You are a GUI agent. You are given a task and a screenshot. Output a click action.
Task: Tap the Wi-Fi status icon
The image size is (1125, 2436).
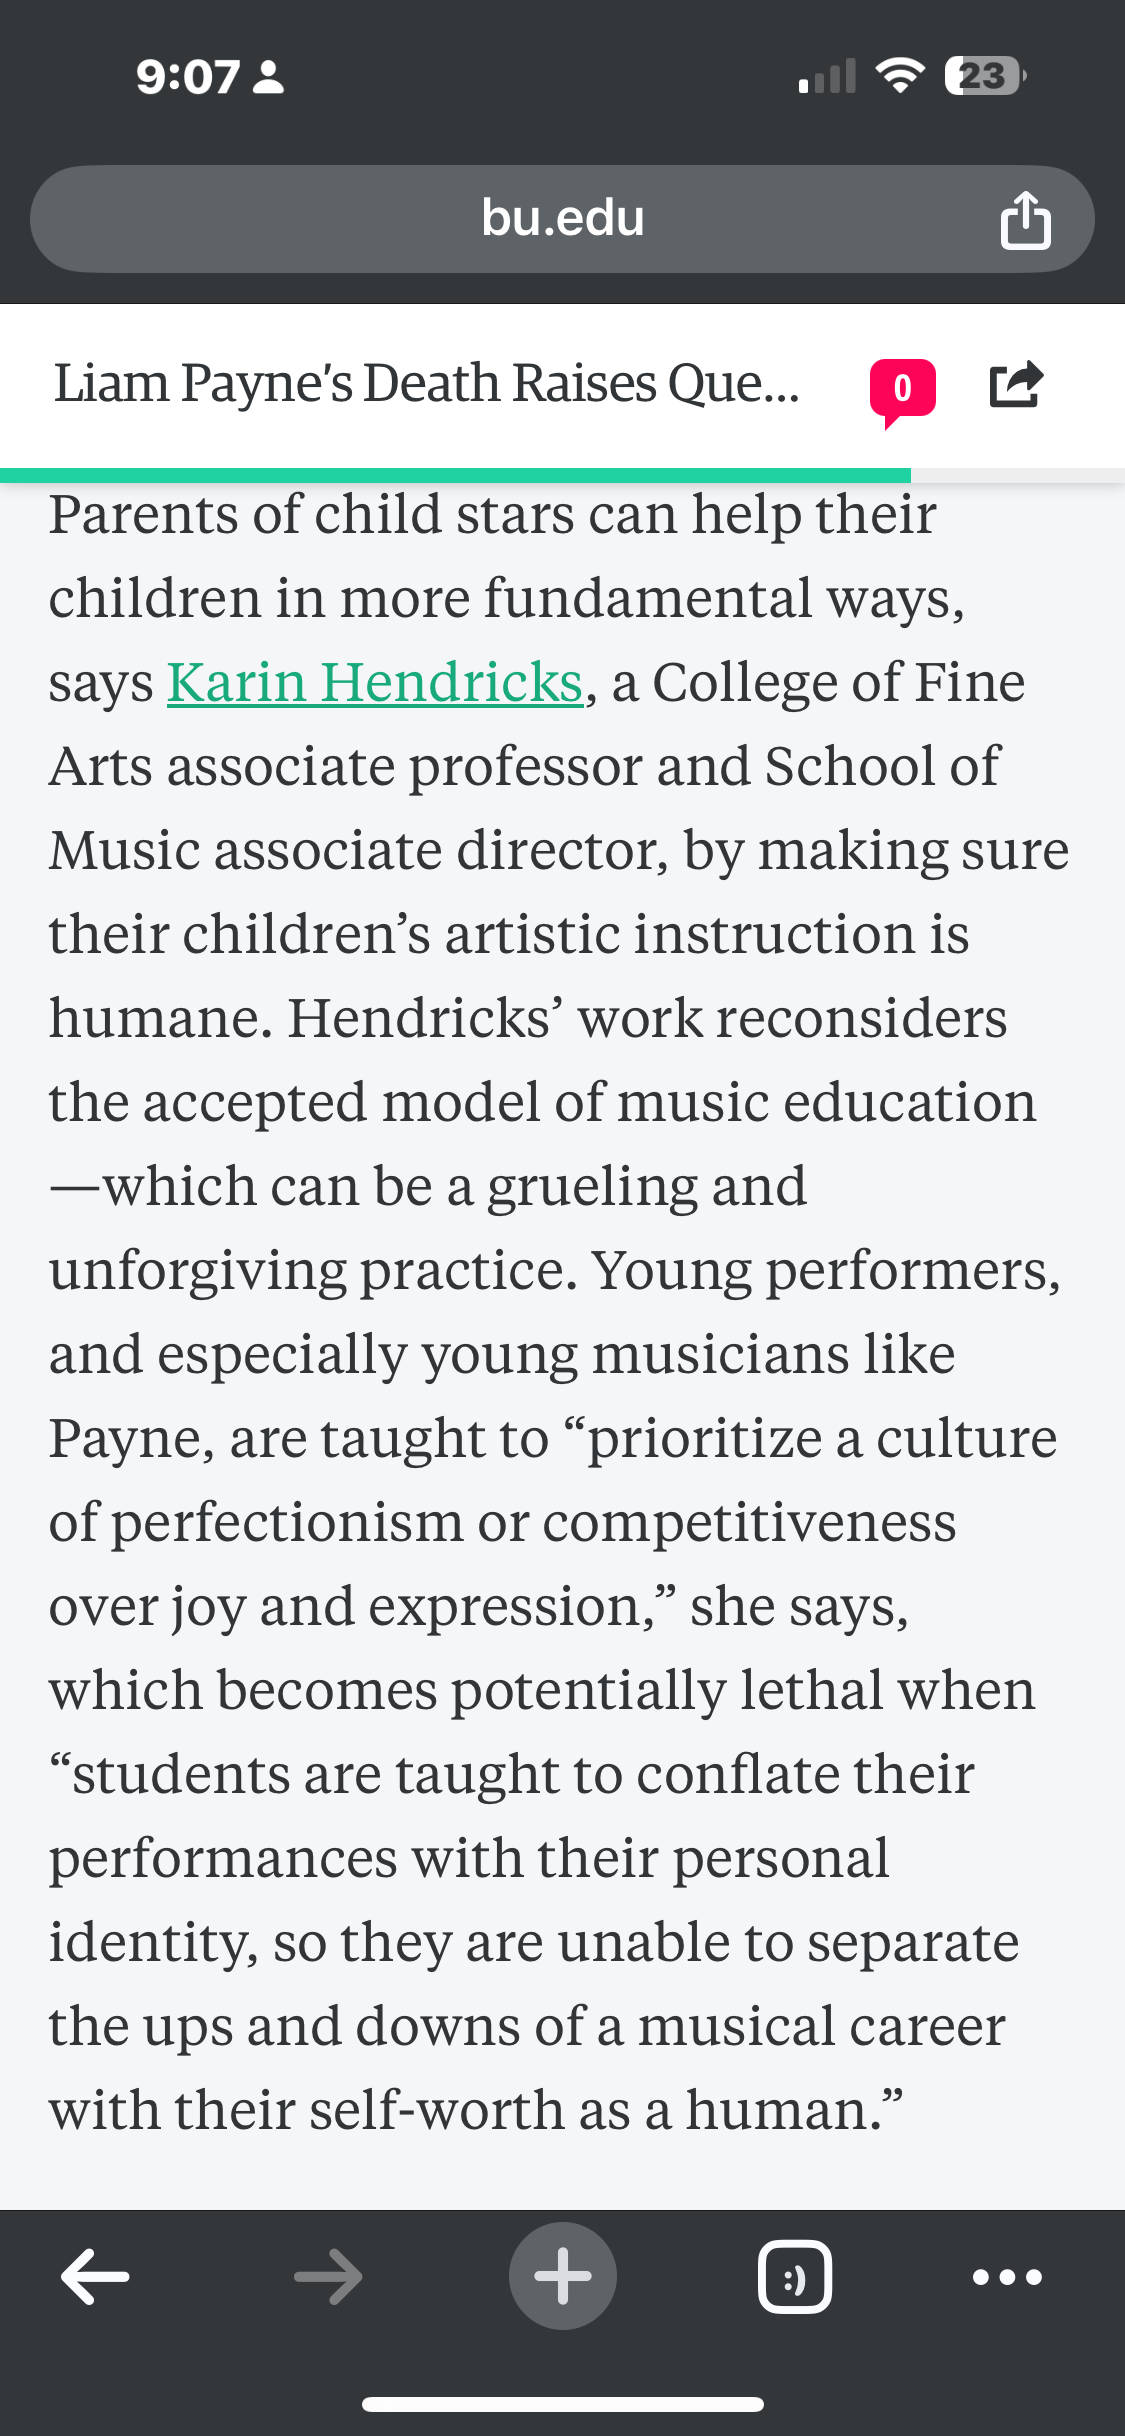coord(900,76)
